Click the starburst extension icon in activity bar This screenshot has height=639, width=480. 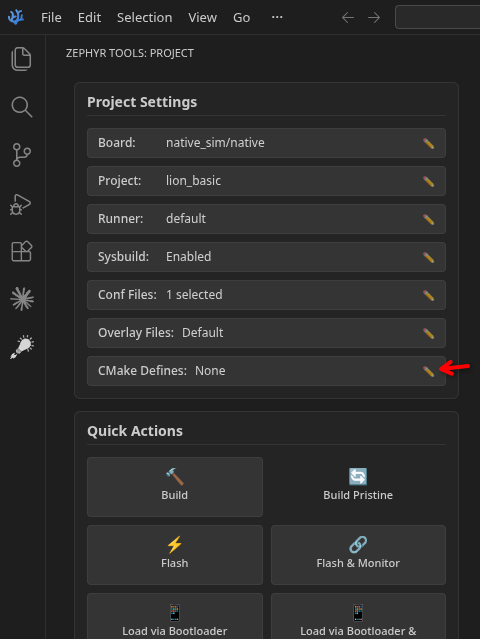point(22,299)
